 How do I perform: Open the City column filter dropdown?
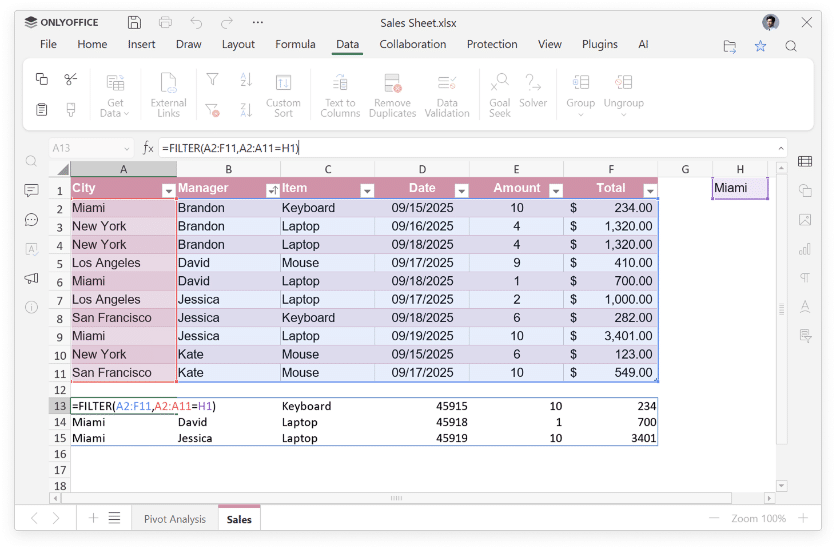tap(167, 190)
